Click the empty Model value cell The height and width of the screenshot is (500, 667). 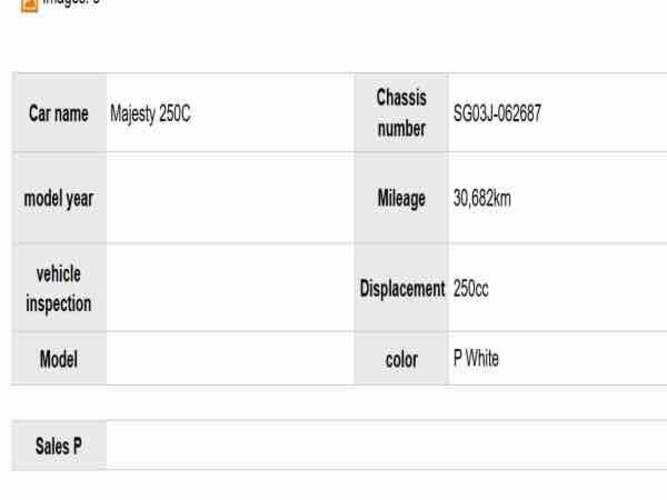point(230,359)
